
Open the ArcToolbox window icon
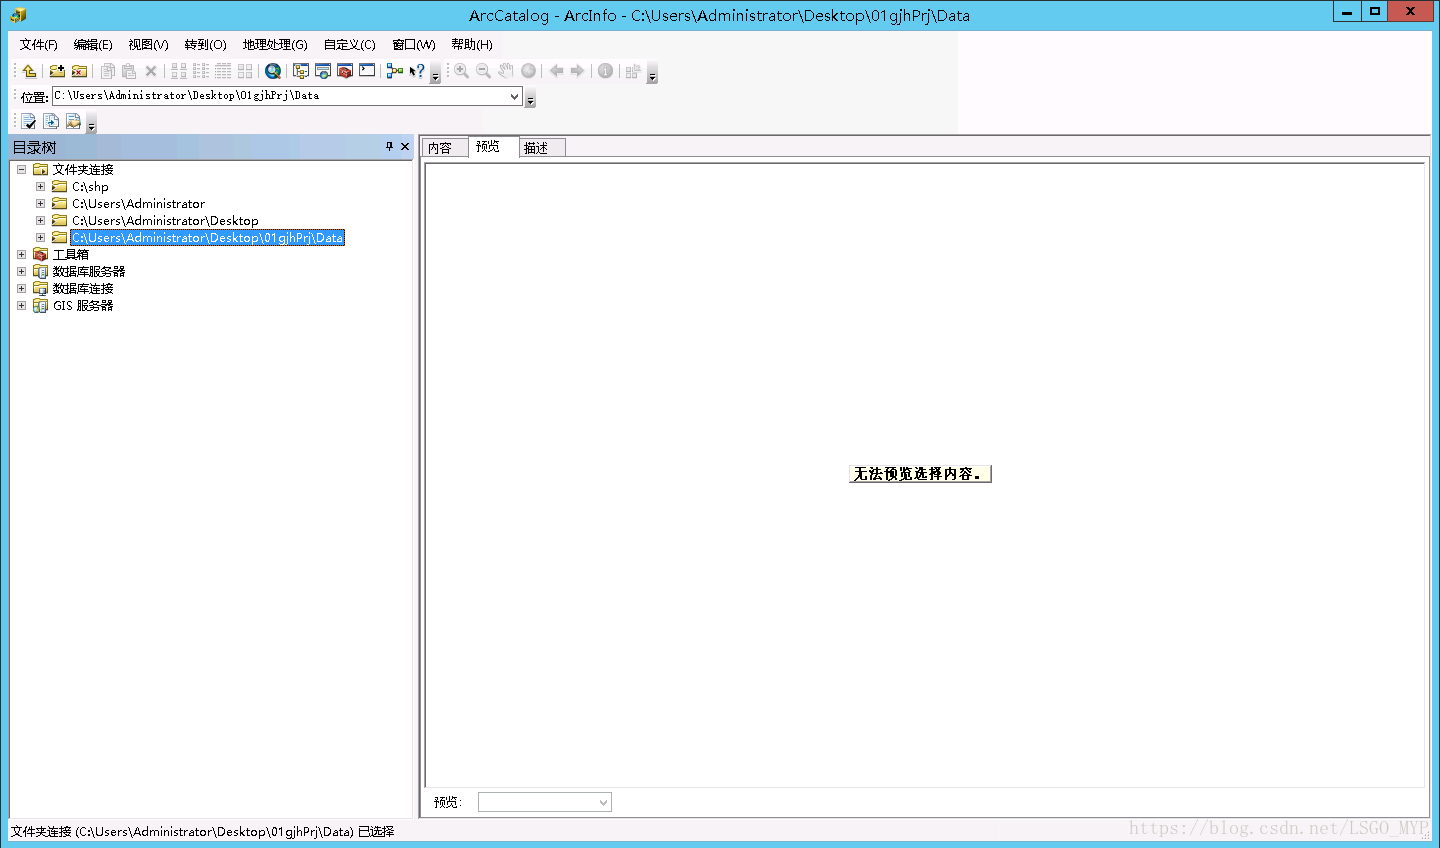[345, 71]
